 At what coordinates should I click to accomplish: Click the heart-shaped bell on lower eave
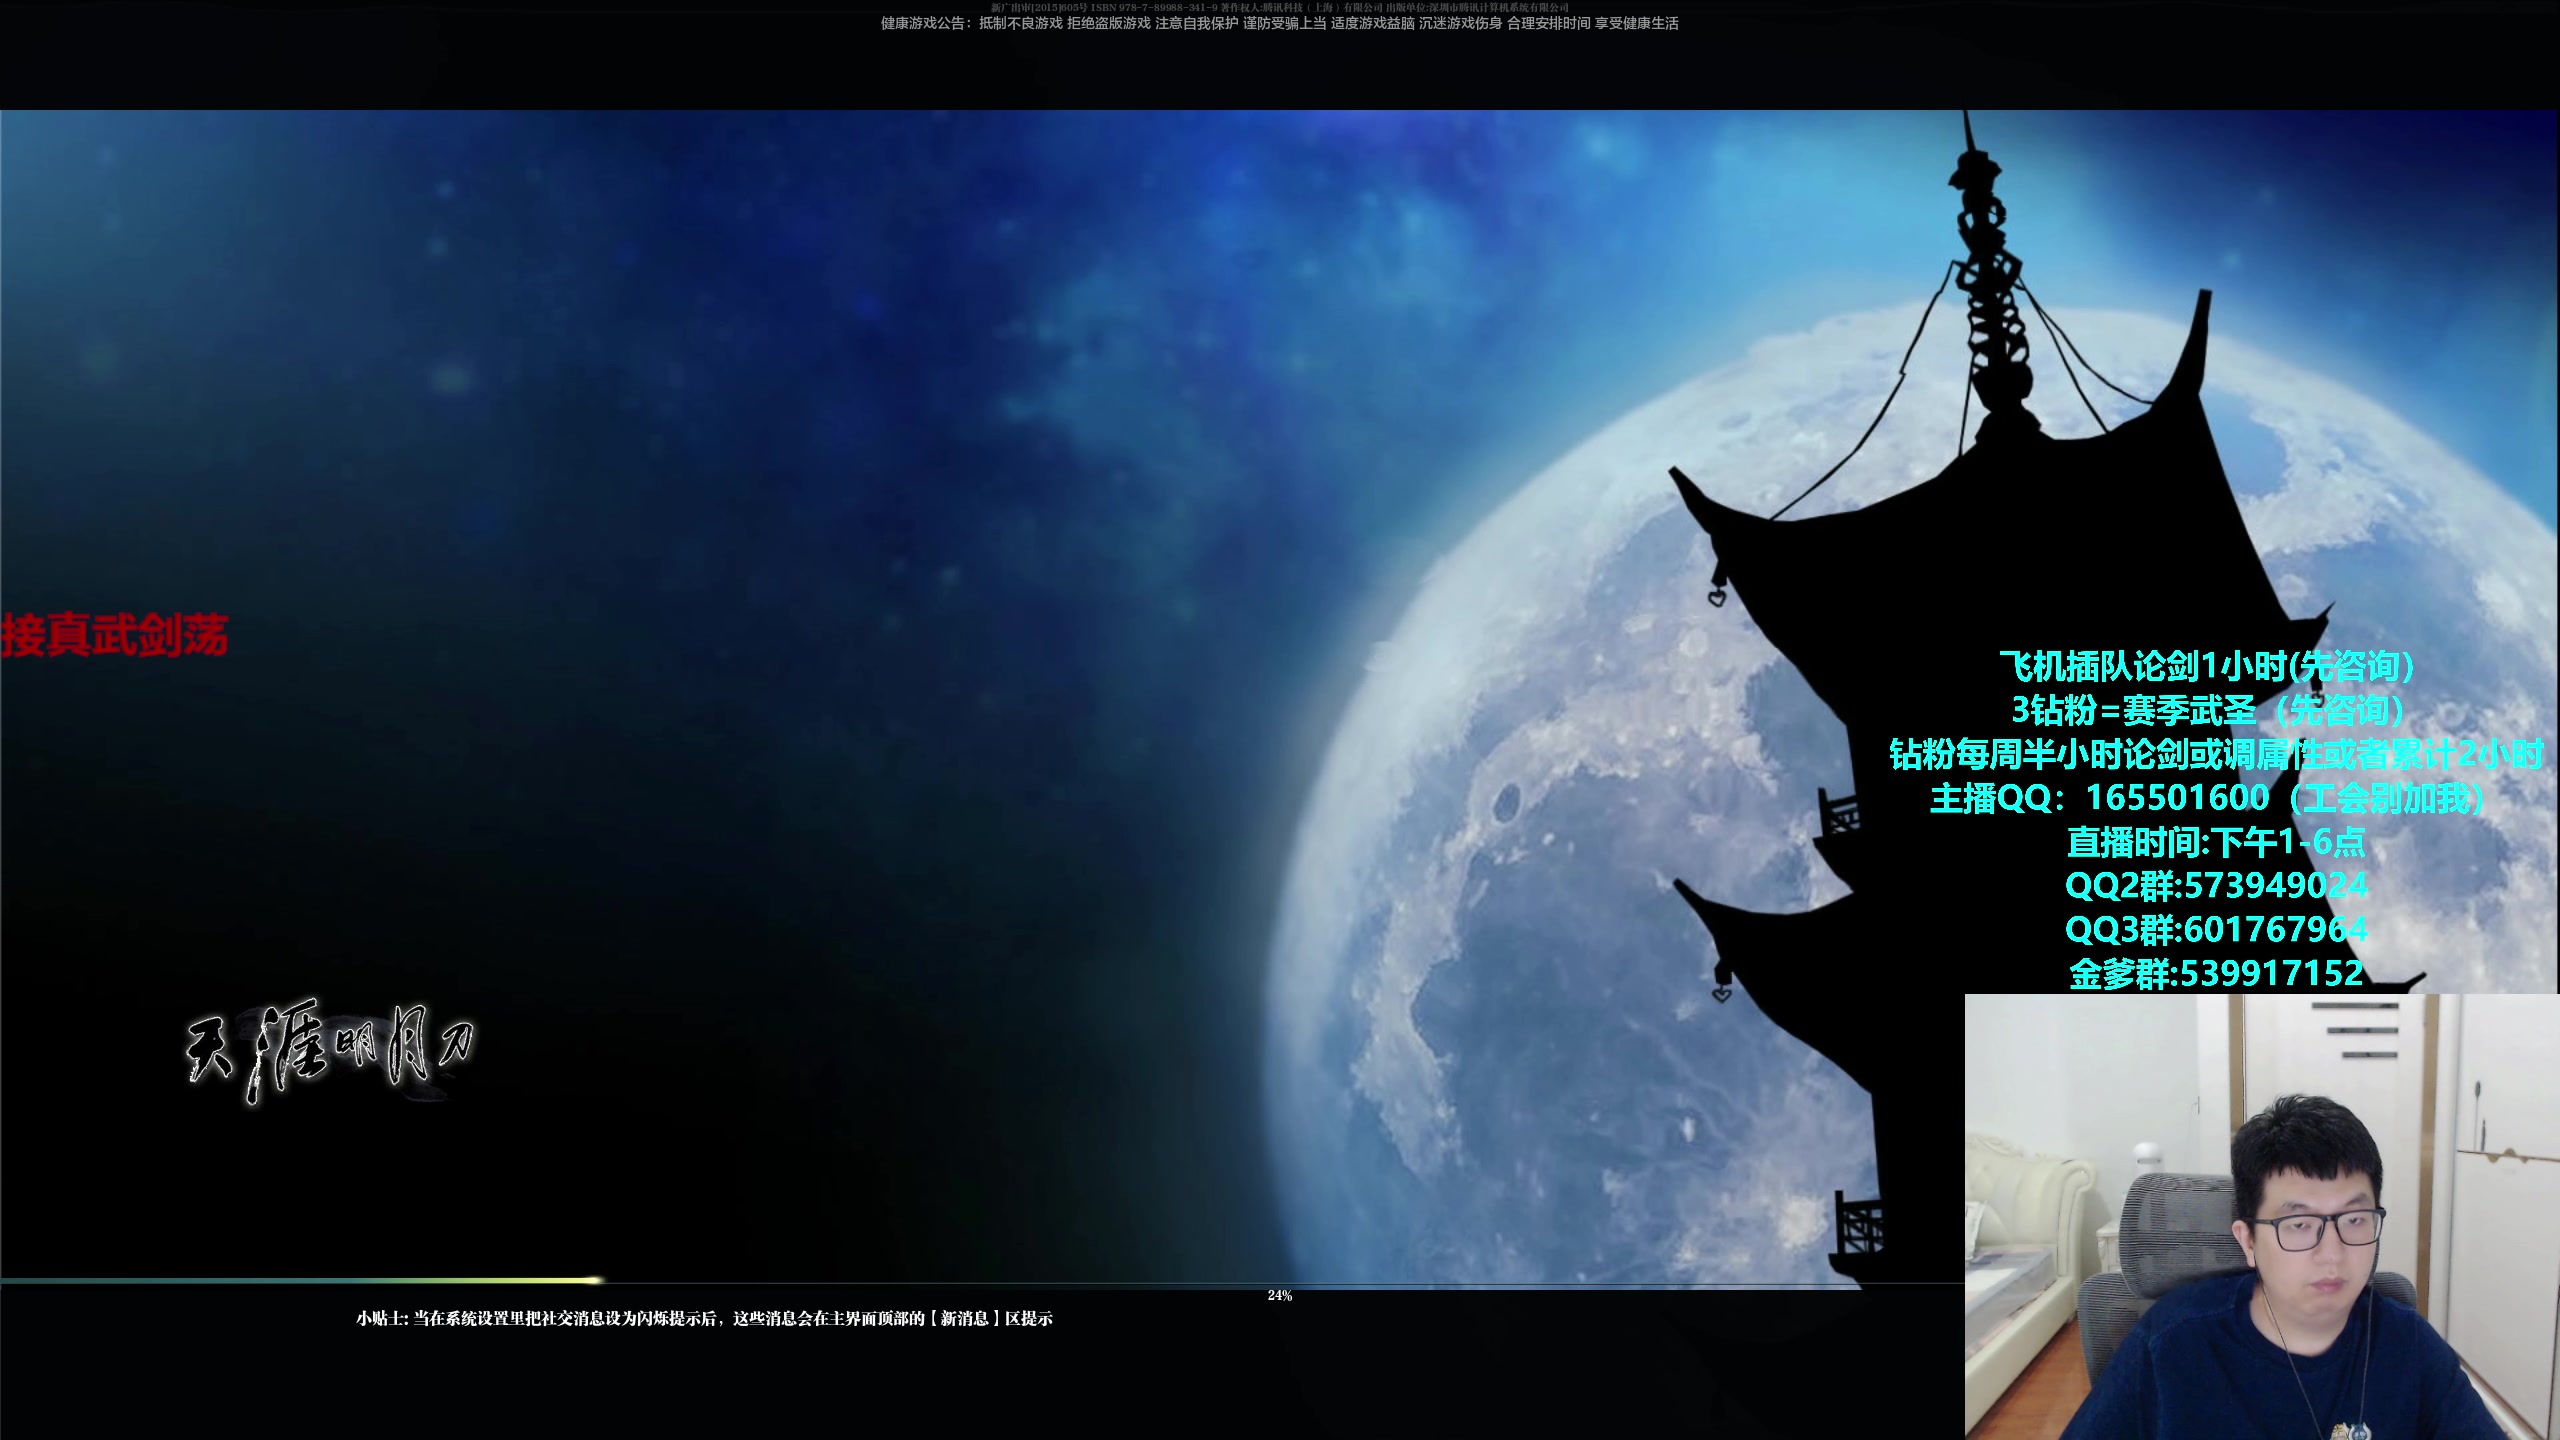point(1721,993)
